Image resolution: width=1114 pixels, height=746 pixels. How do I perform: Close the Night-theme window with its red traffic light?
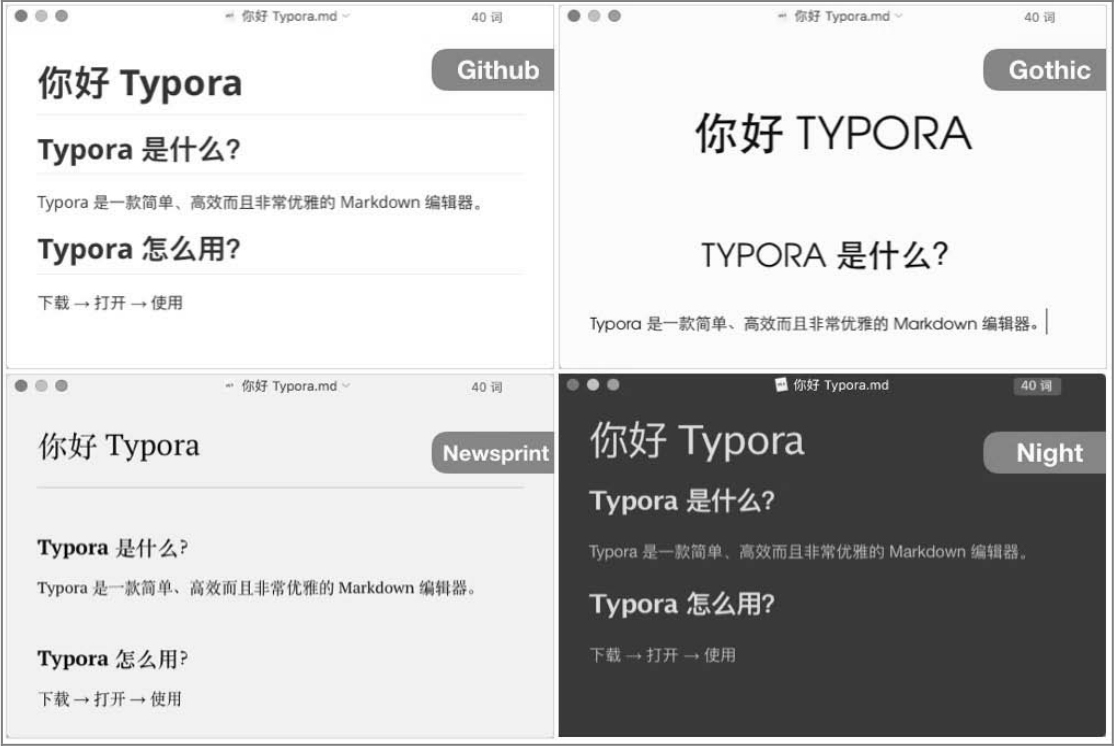point(573,384)
